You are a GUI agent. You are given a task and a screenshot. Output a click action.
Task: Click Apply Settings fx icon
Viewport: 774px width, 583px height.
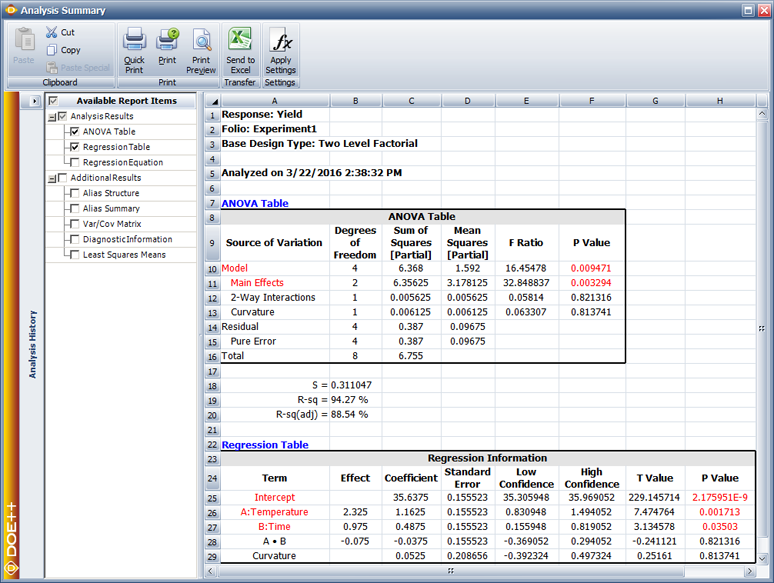(280, 39)
